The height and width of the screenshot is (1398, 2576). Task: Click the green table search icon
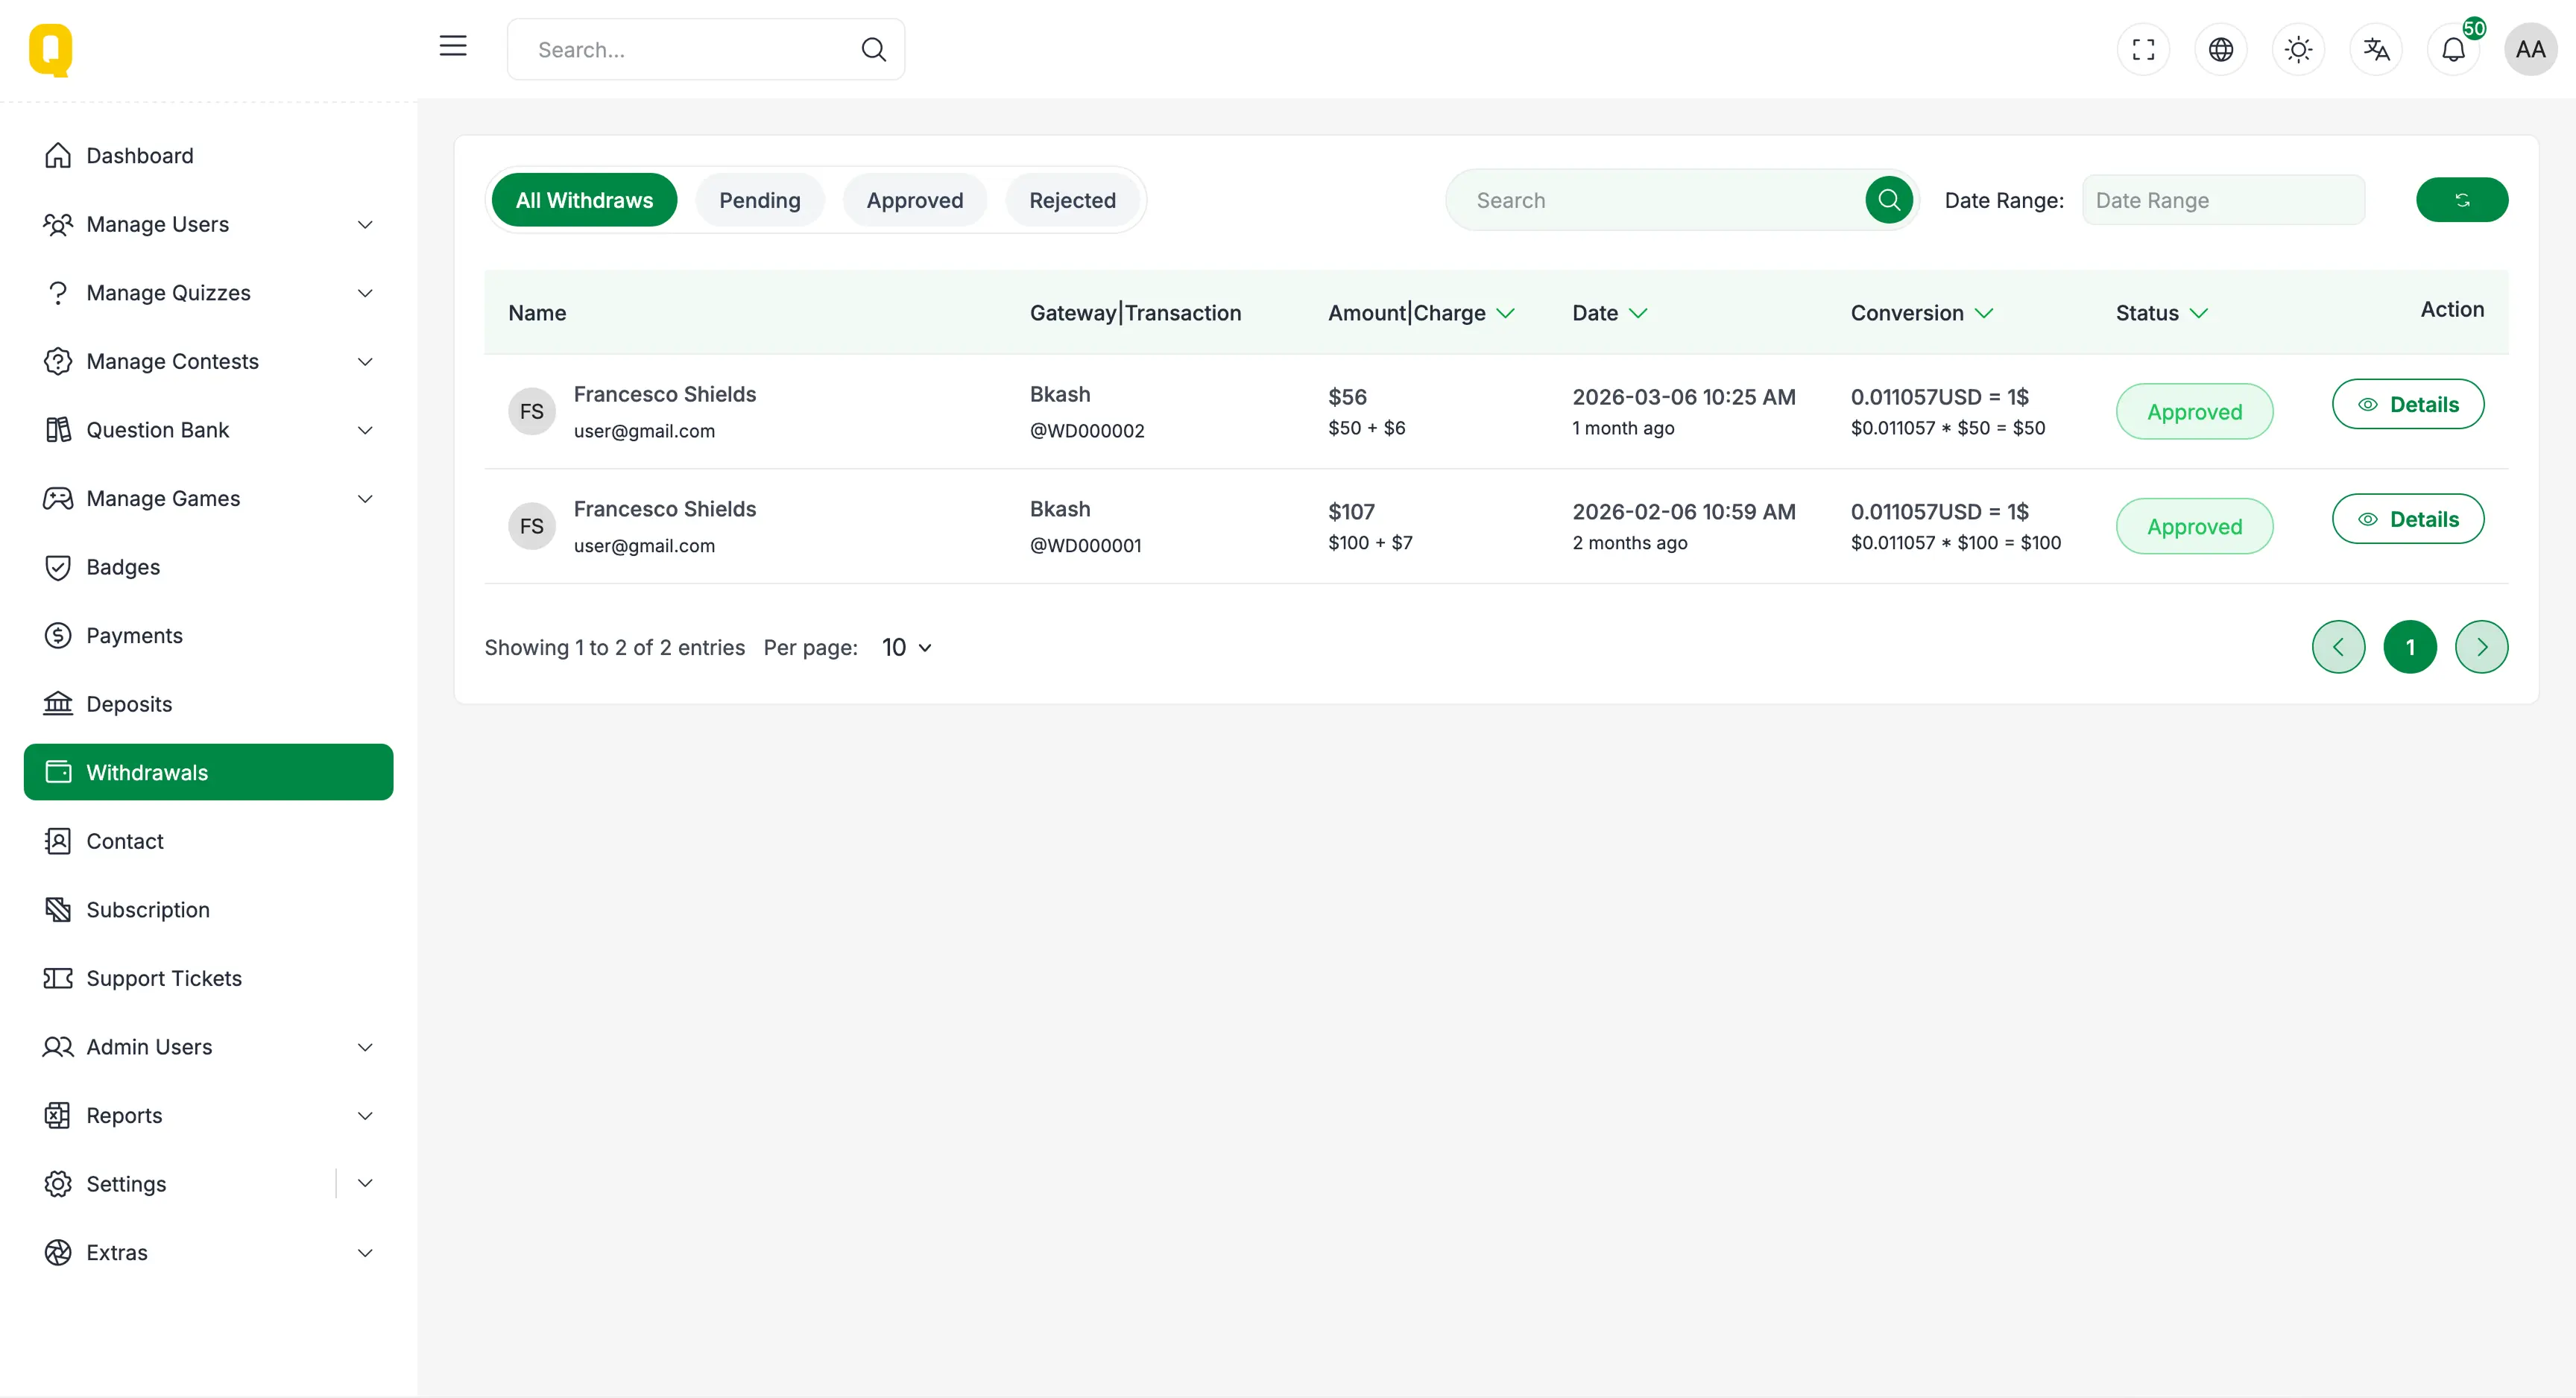tap(1888, 200)
